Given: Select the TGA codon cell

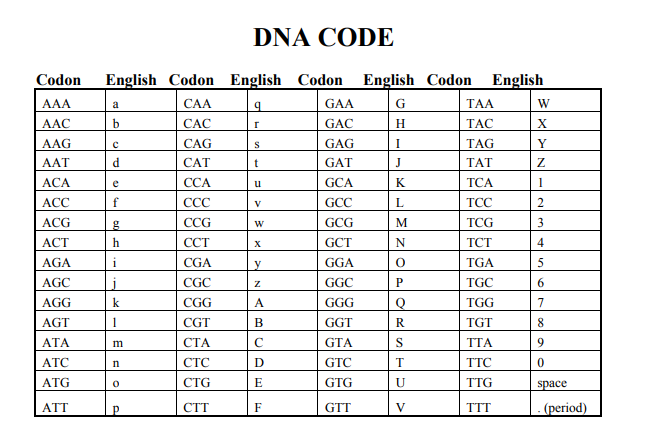Looking at the screenshot, I should [x=481, y=262].
